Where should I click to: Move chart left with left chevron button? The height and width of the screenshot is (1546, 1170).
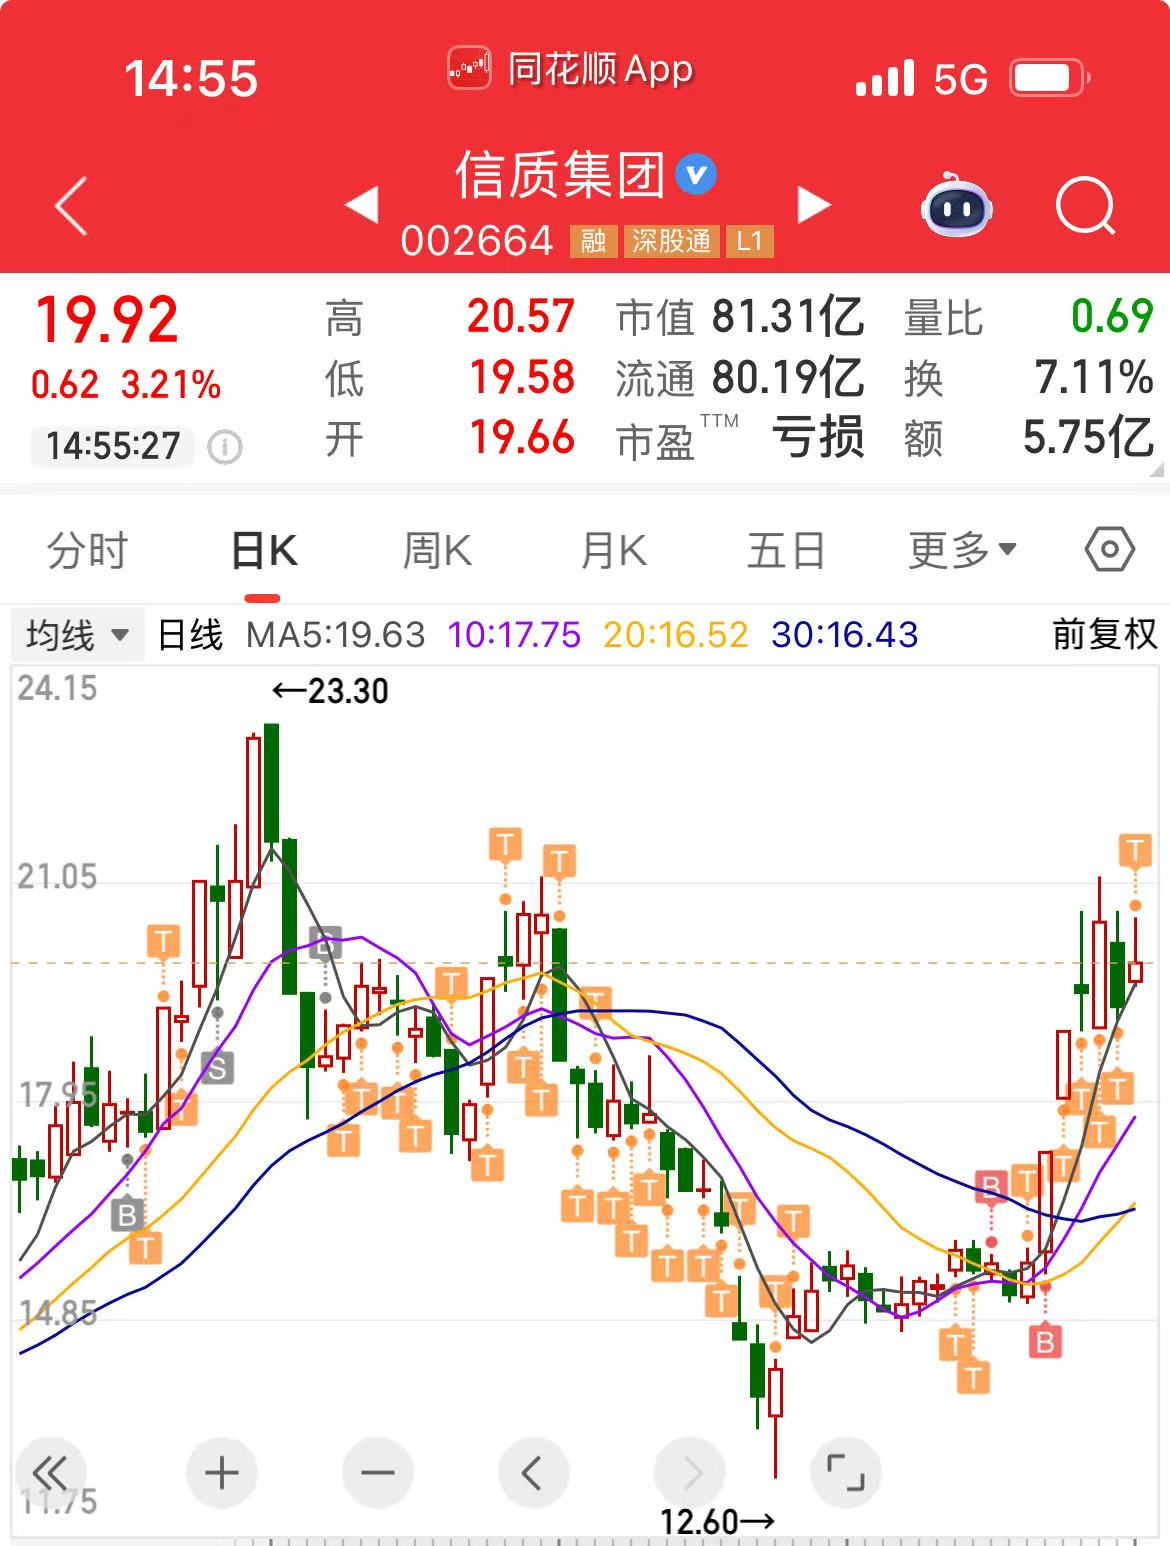(x=533, y=1472)
